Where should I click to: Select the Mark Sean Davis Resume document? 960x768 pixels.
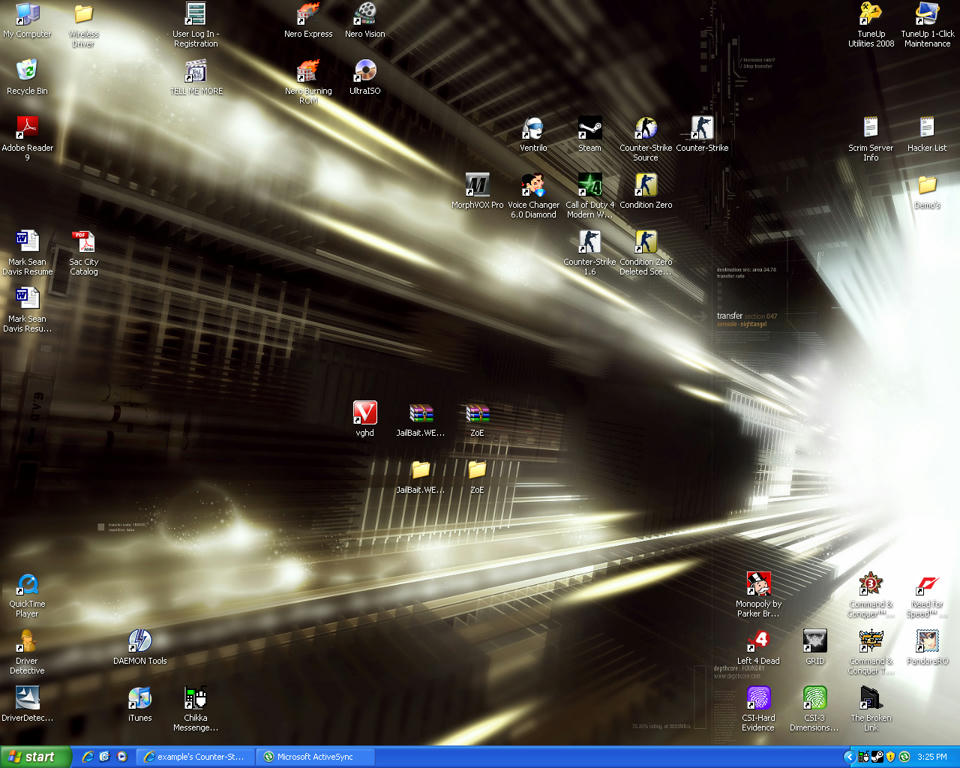(27, 253)
